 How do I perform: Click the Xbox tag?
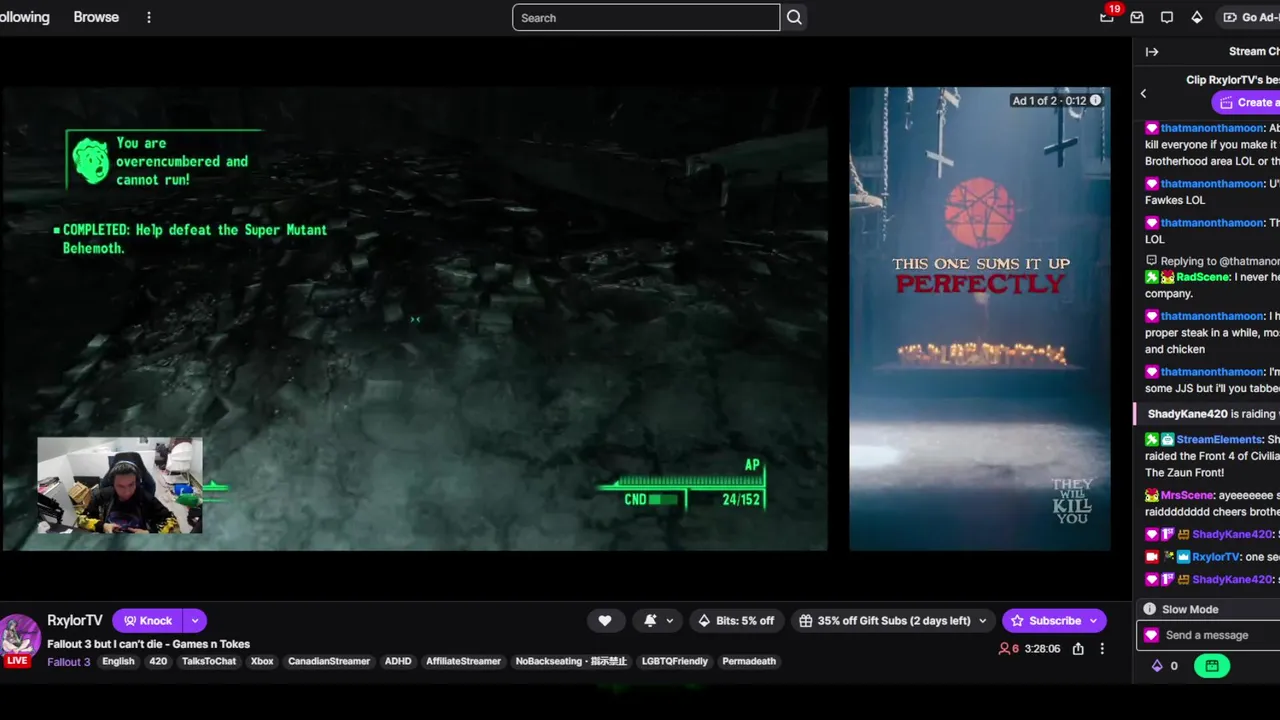point(262,661)
